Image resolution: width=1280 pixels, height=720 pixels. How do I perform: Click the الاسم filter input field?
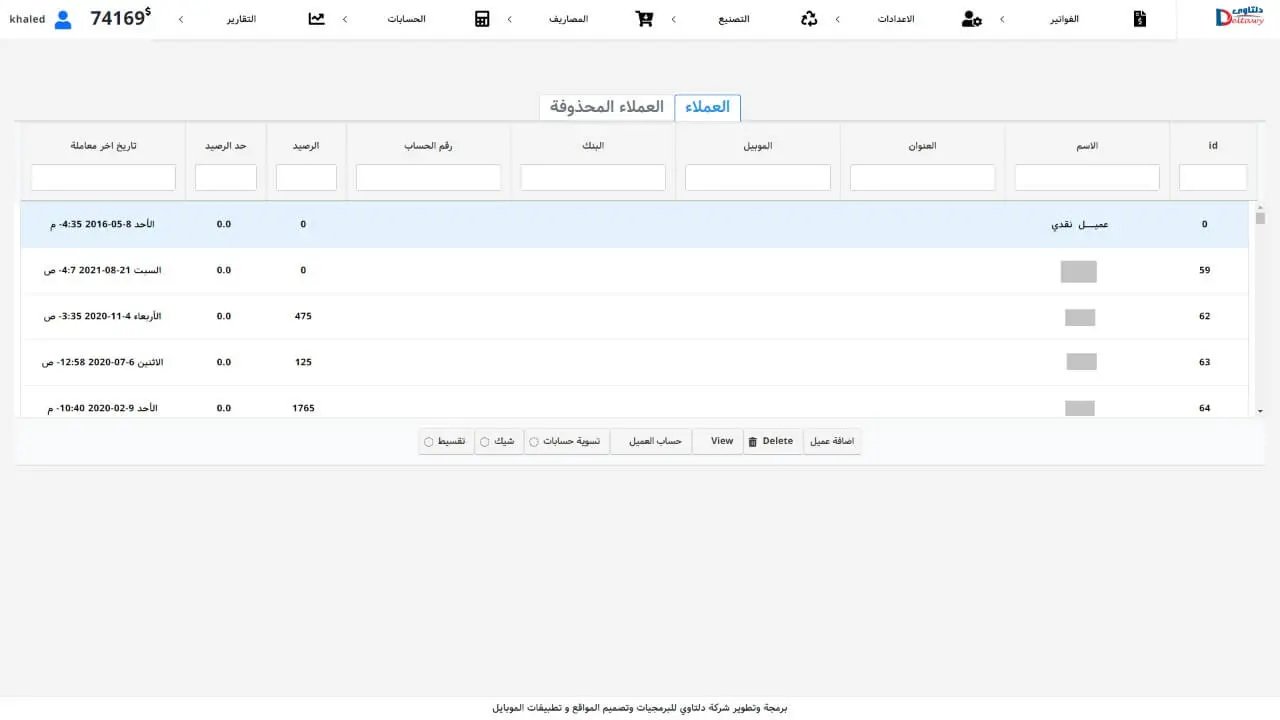1086,178
